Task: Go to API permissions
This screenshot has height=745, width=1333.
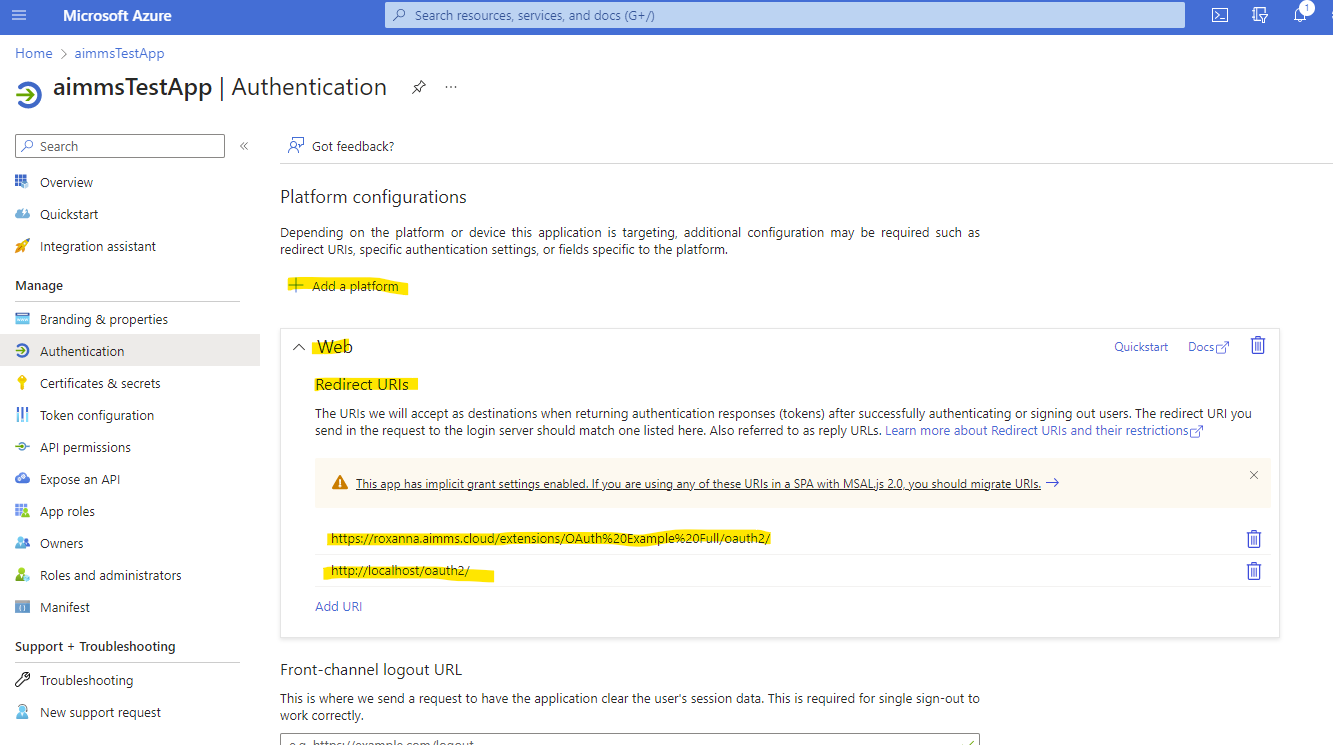Action: [85, 447]
